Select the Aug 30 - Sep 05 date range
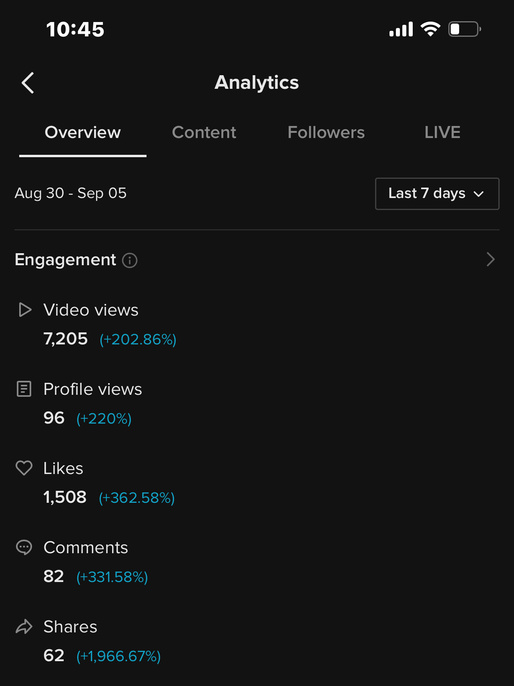Viewport: 514px width, 686px height. click(x=70, y=193)
